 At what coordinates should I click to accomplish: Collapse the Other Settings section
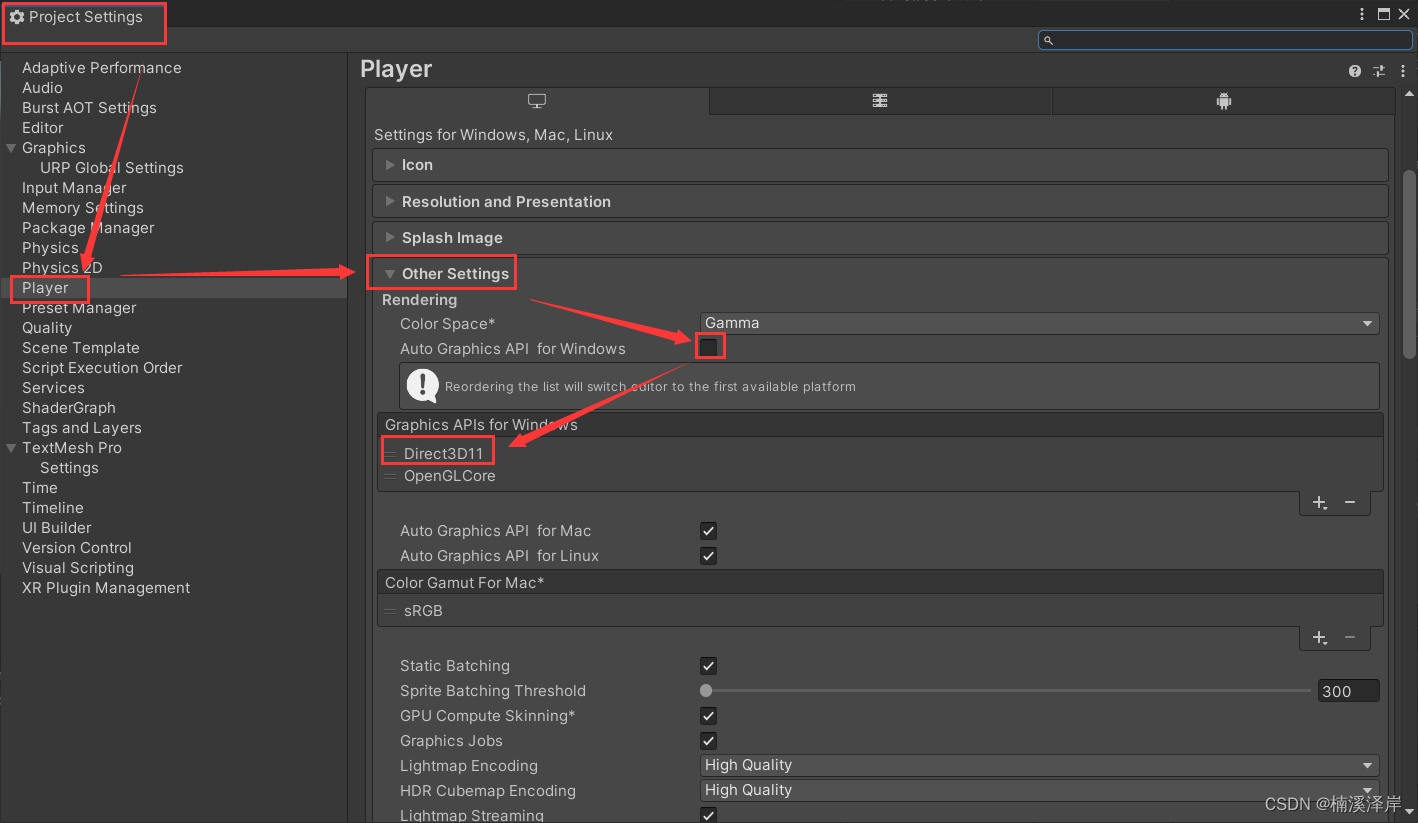880,274
